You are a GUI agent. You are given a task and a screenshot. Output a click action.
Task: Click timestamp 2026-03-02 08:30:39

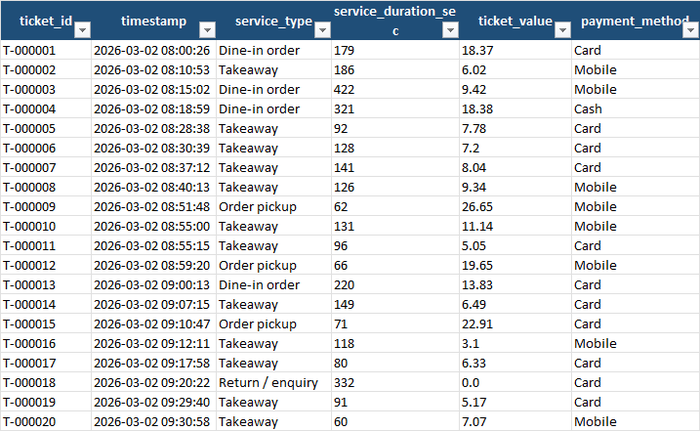tap(154, 148)
